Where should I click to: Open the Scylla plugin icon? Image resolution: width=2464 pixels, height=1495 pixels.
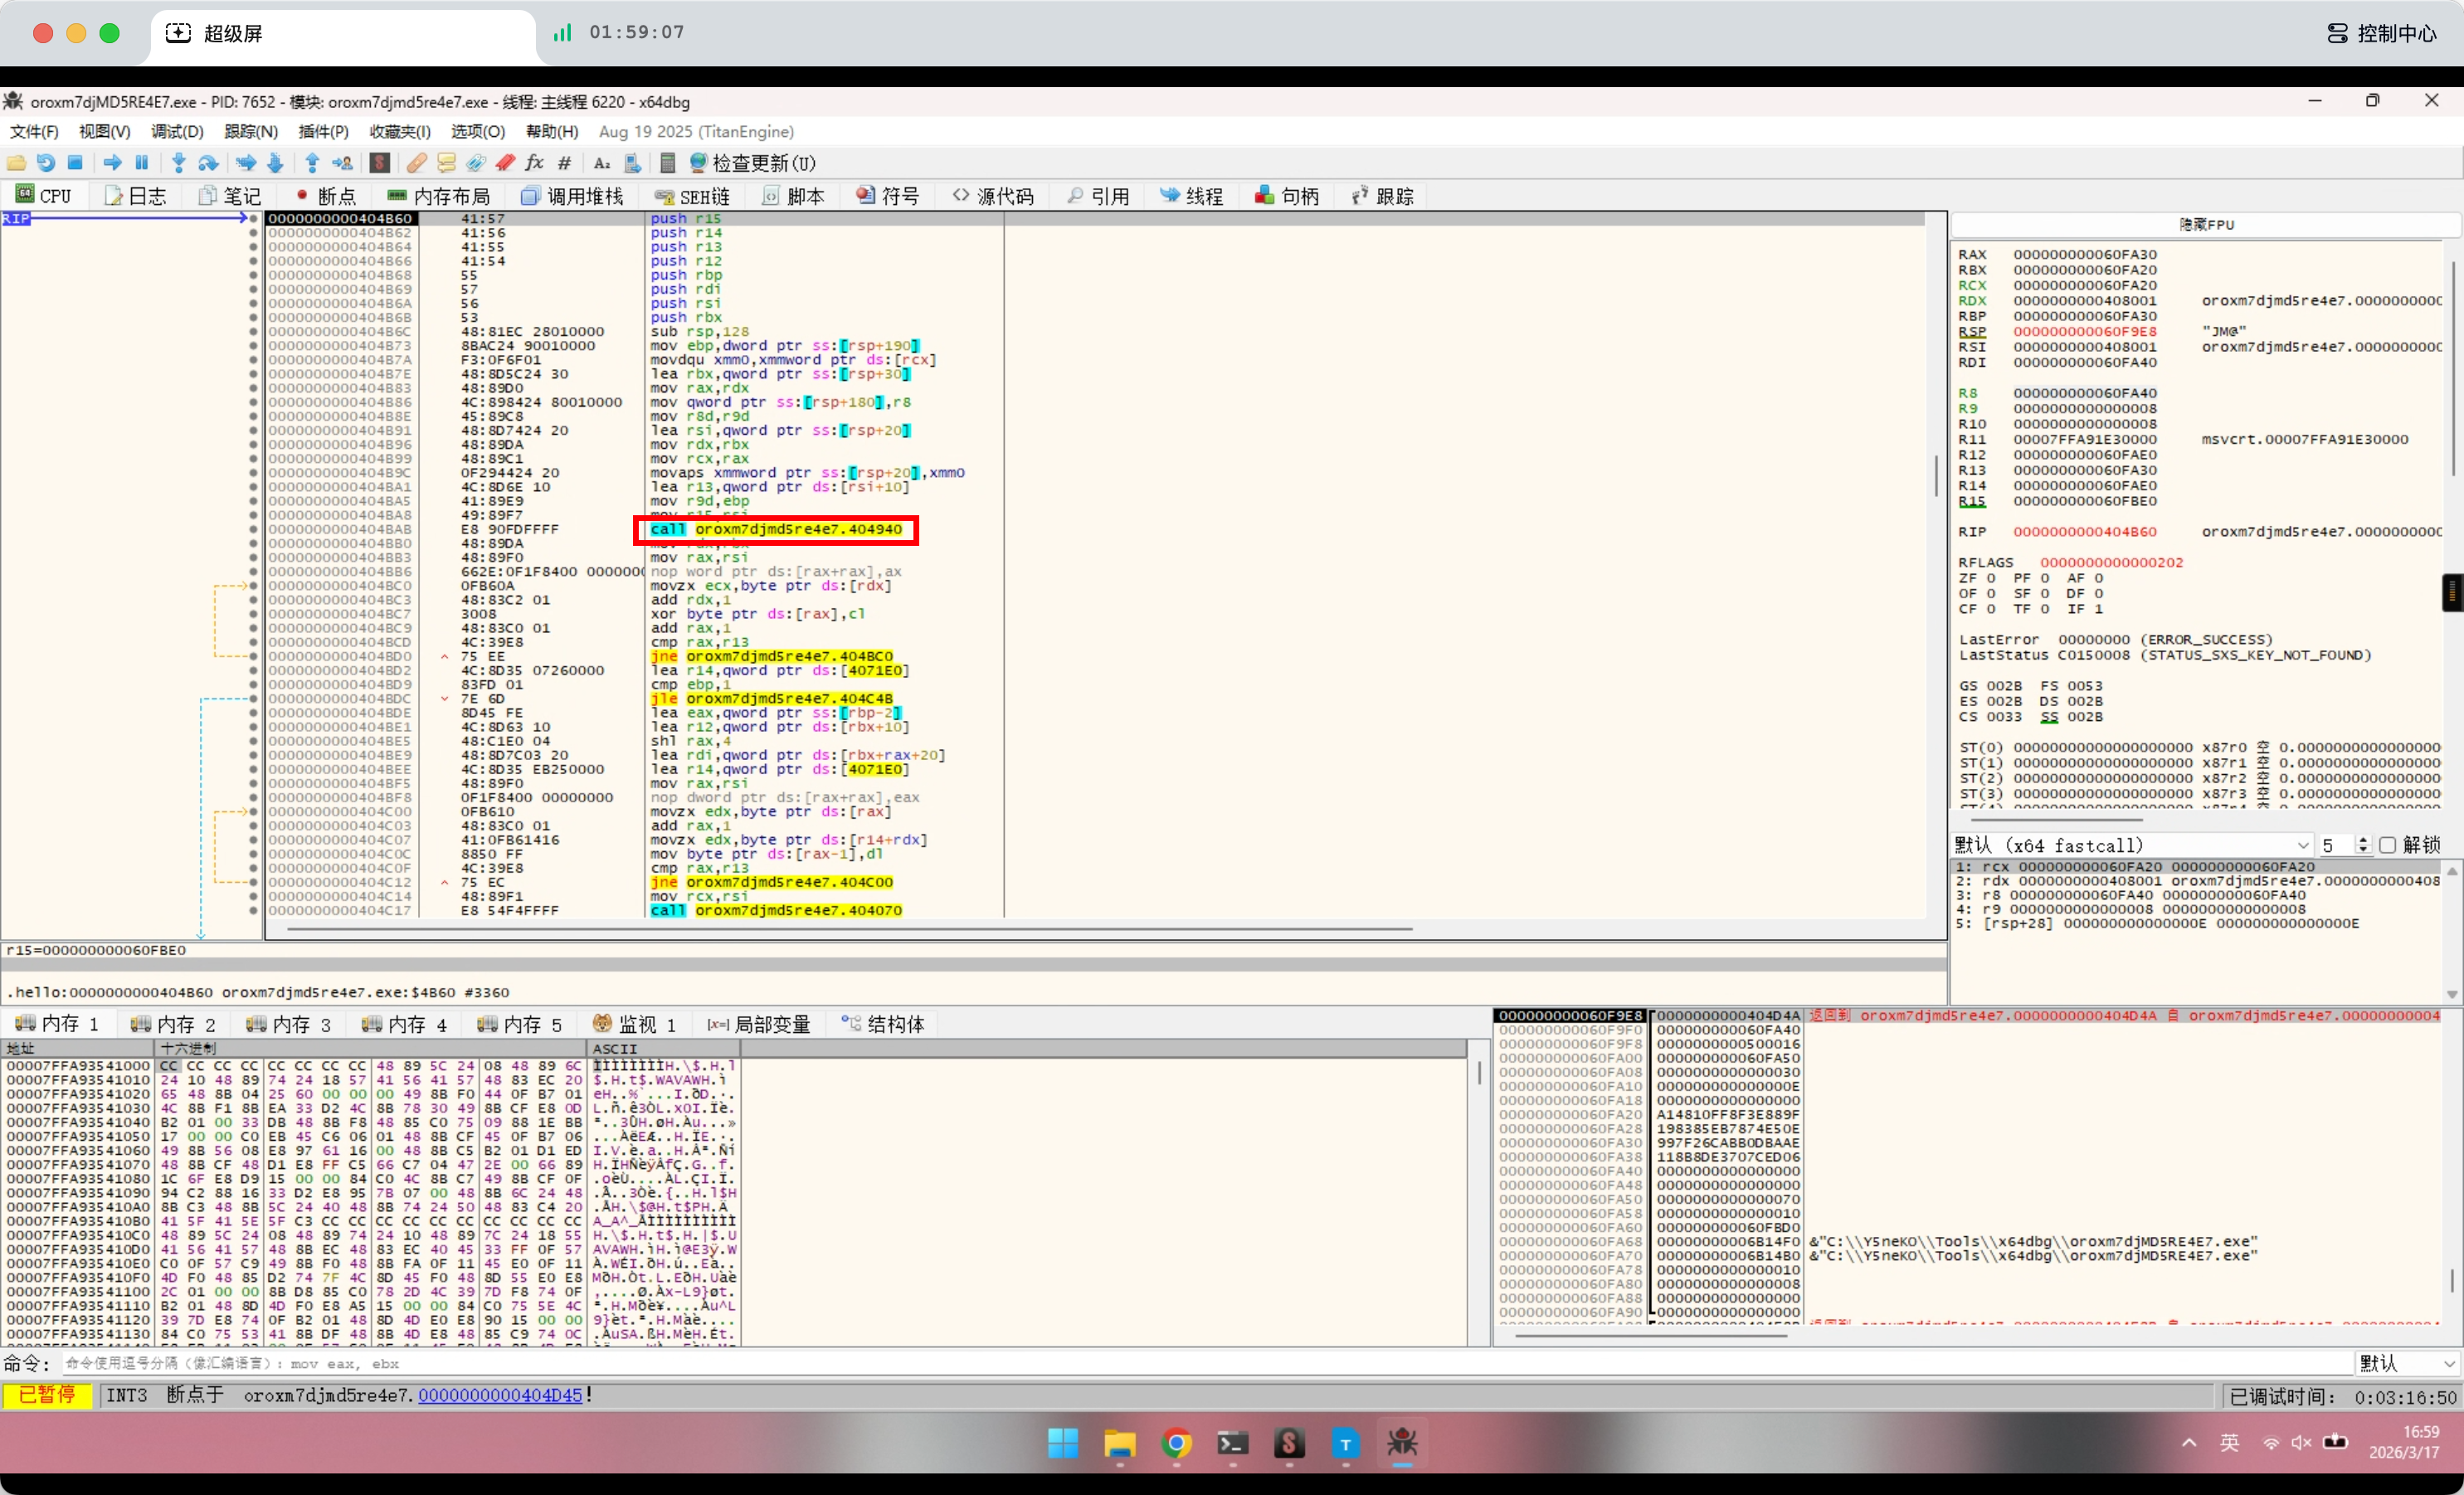coord(379,163)
